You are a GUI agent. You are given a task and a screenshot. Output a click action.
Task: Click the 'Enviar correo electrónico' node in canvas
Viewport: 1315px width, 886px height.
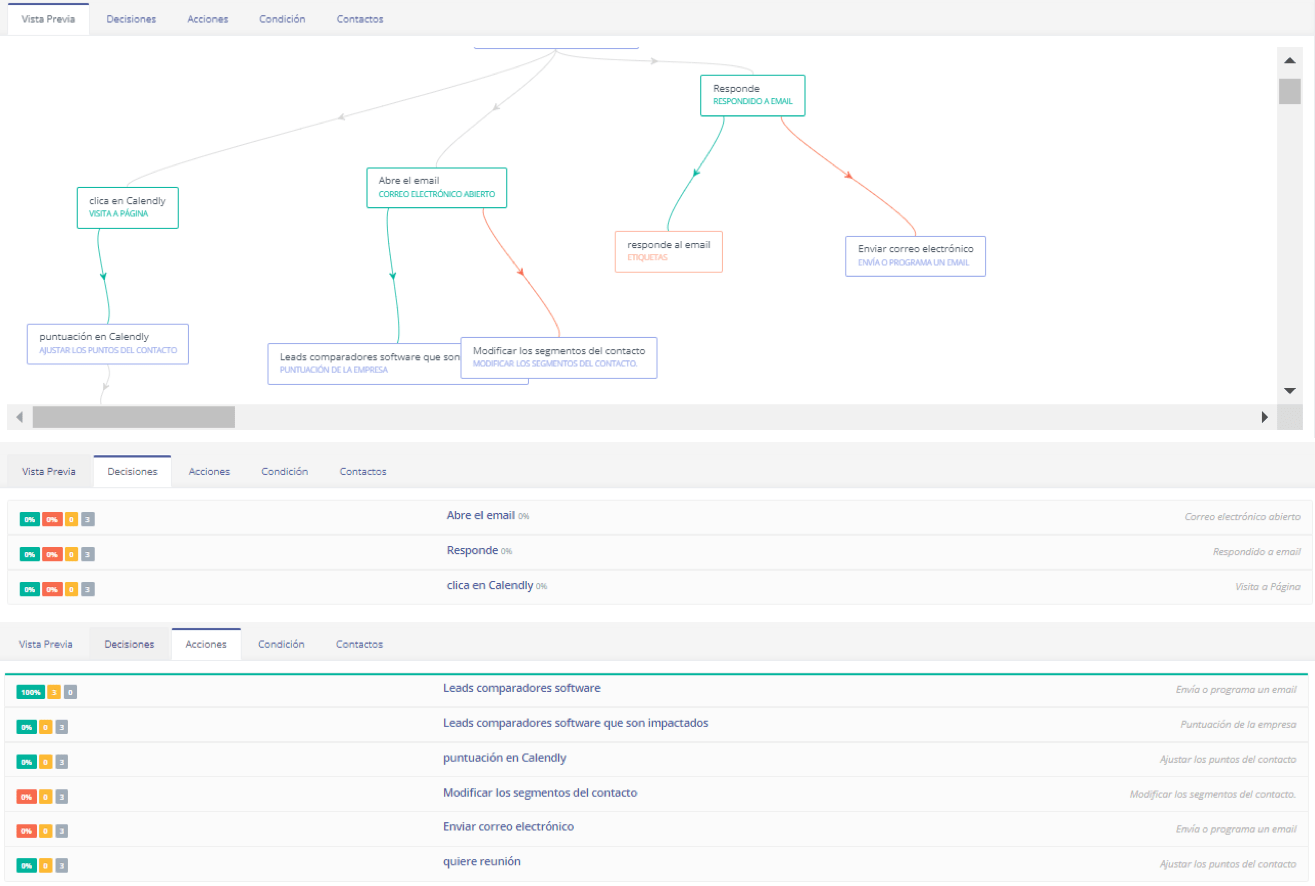pos(915,256)
